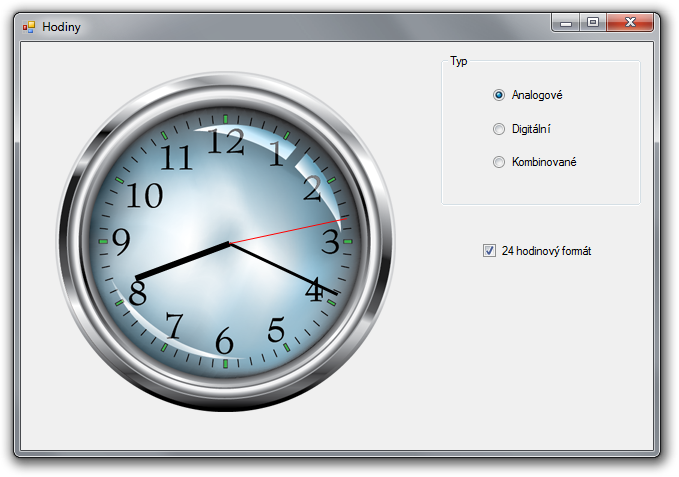Click the analog clock face
This screenshot has width=679, height=477.
tap(225, 242)
